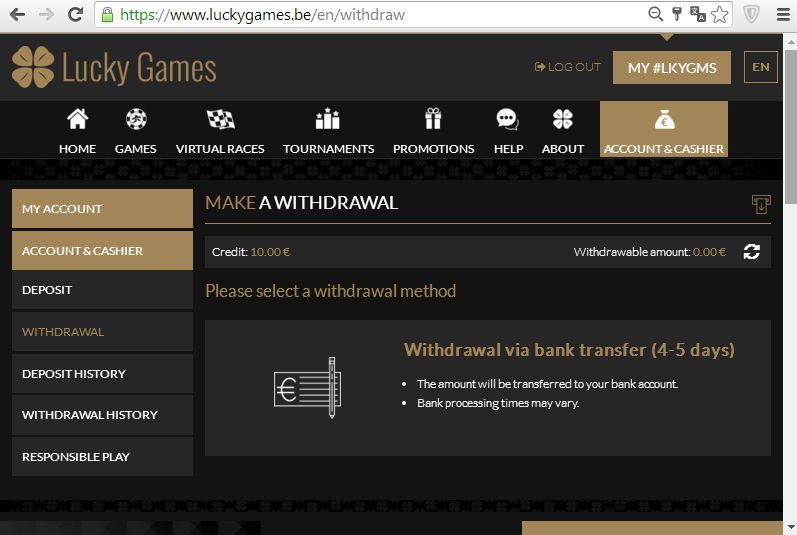Open the Chrome menu hamburger button
This screenshot has height=535, width=797.
(782, 15)
